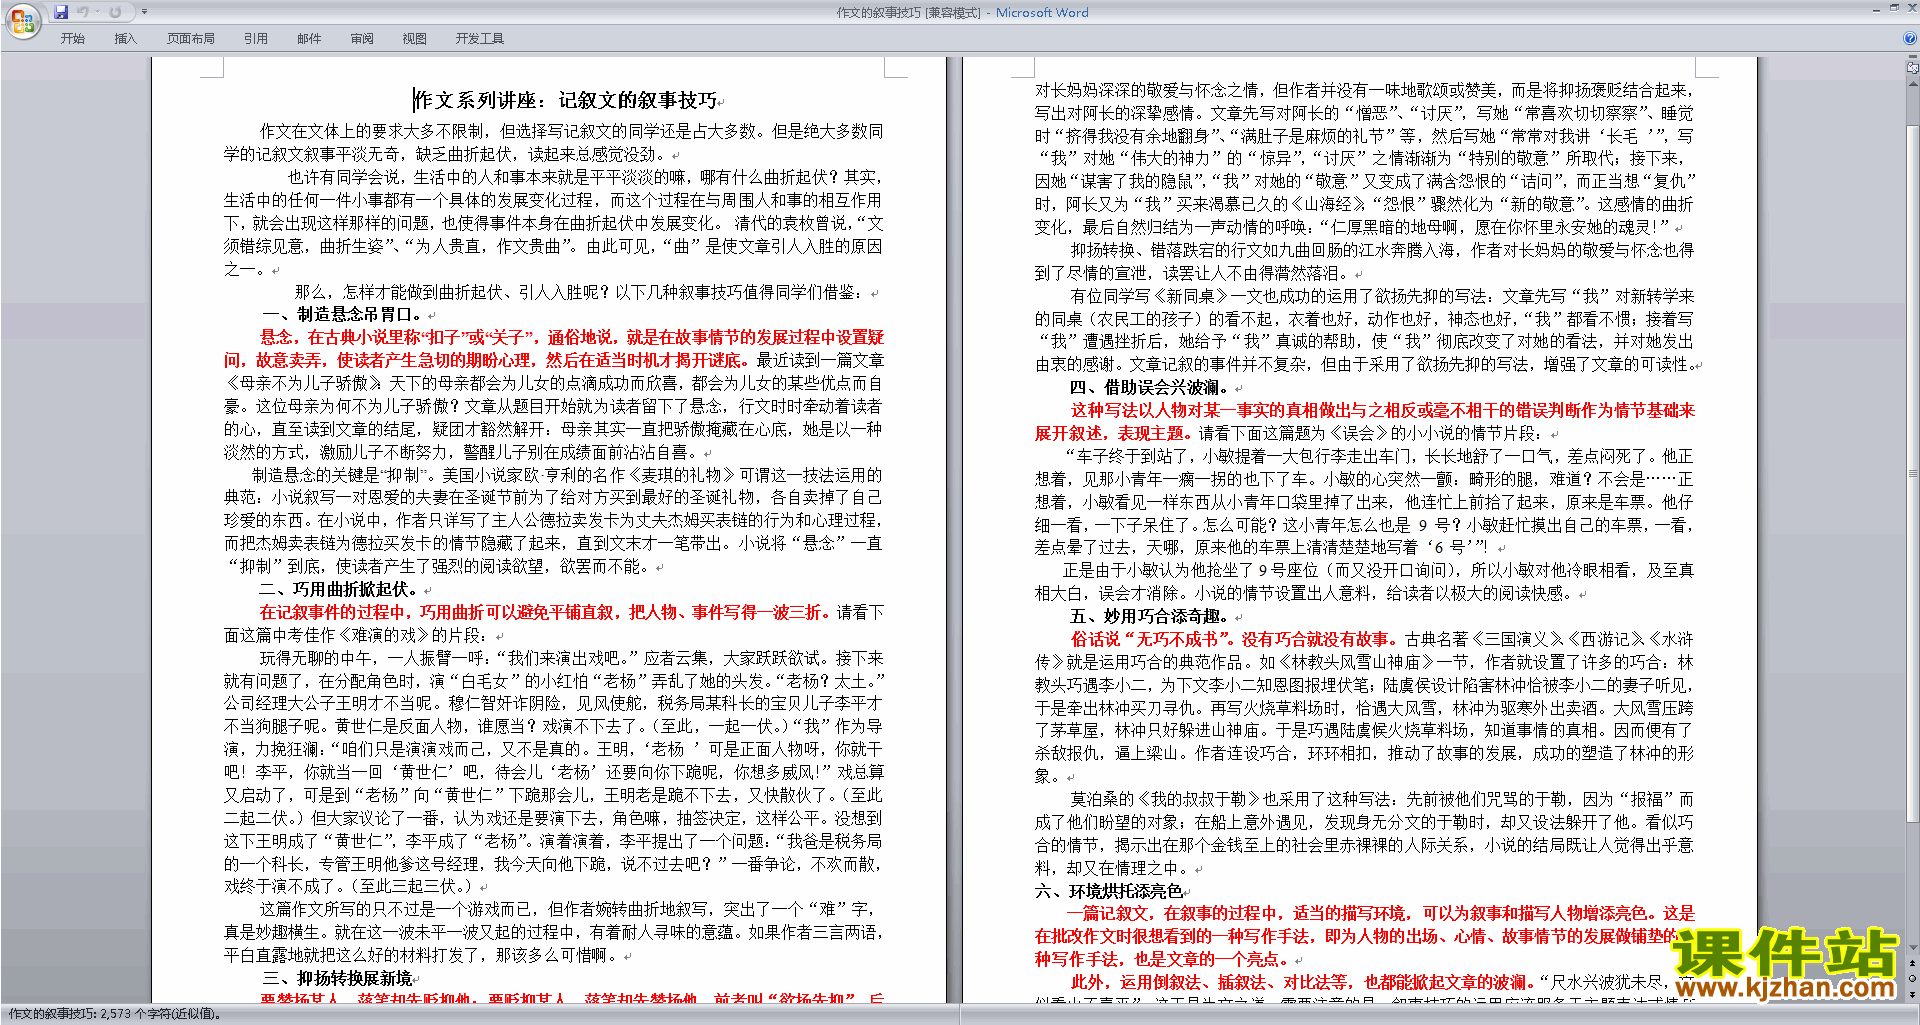Click the red text 在记叙事件的过程中
Viewport: 1920px width, 1025px height.
click(545, 612)
